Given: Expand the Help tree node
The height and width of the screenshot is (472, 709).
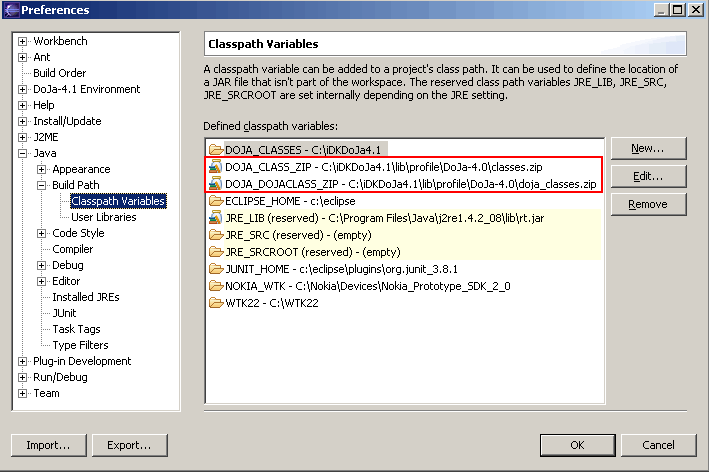Looking at the screenshot, I should 22,105.
